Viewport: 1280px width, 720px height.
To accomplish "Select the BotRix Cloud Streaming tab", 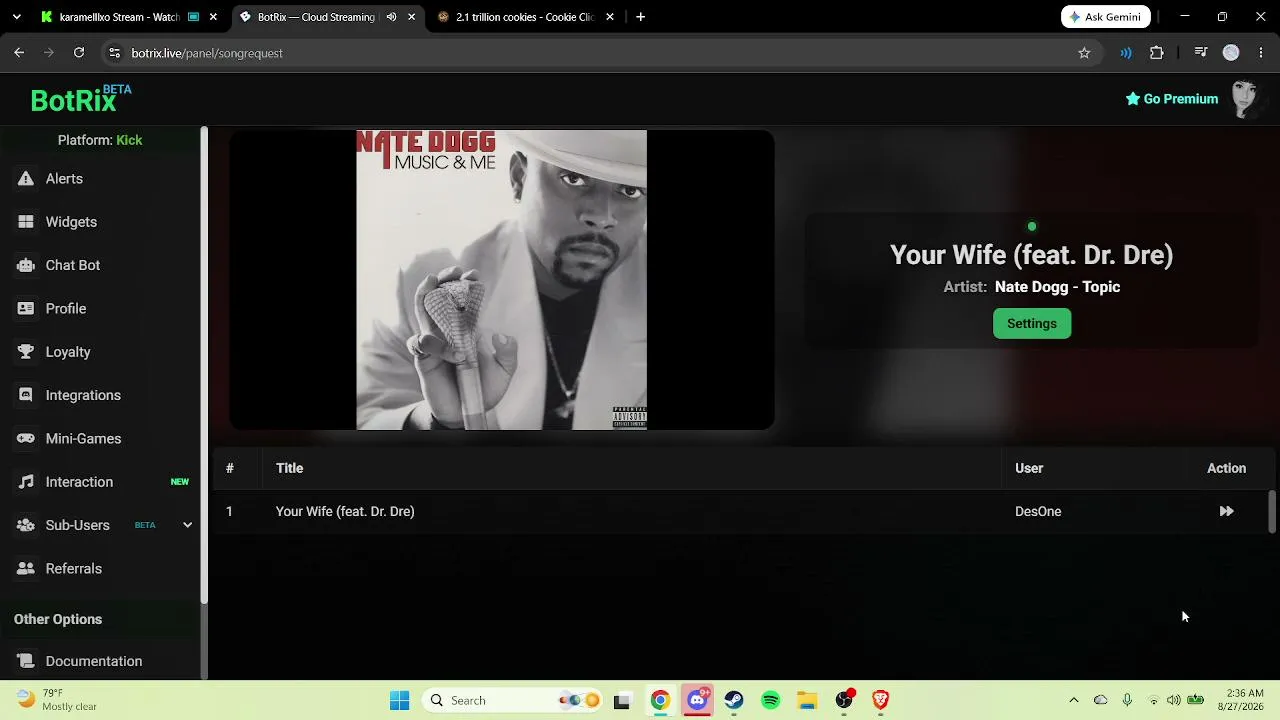I will [x=316, y=17].
